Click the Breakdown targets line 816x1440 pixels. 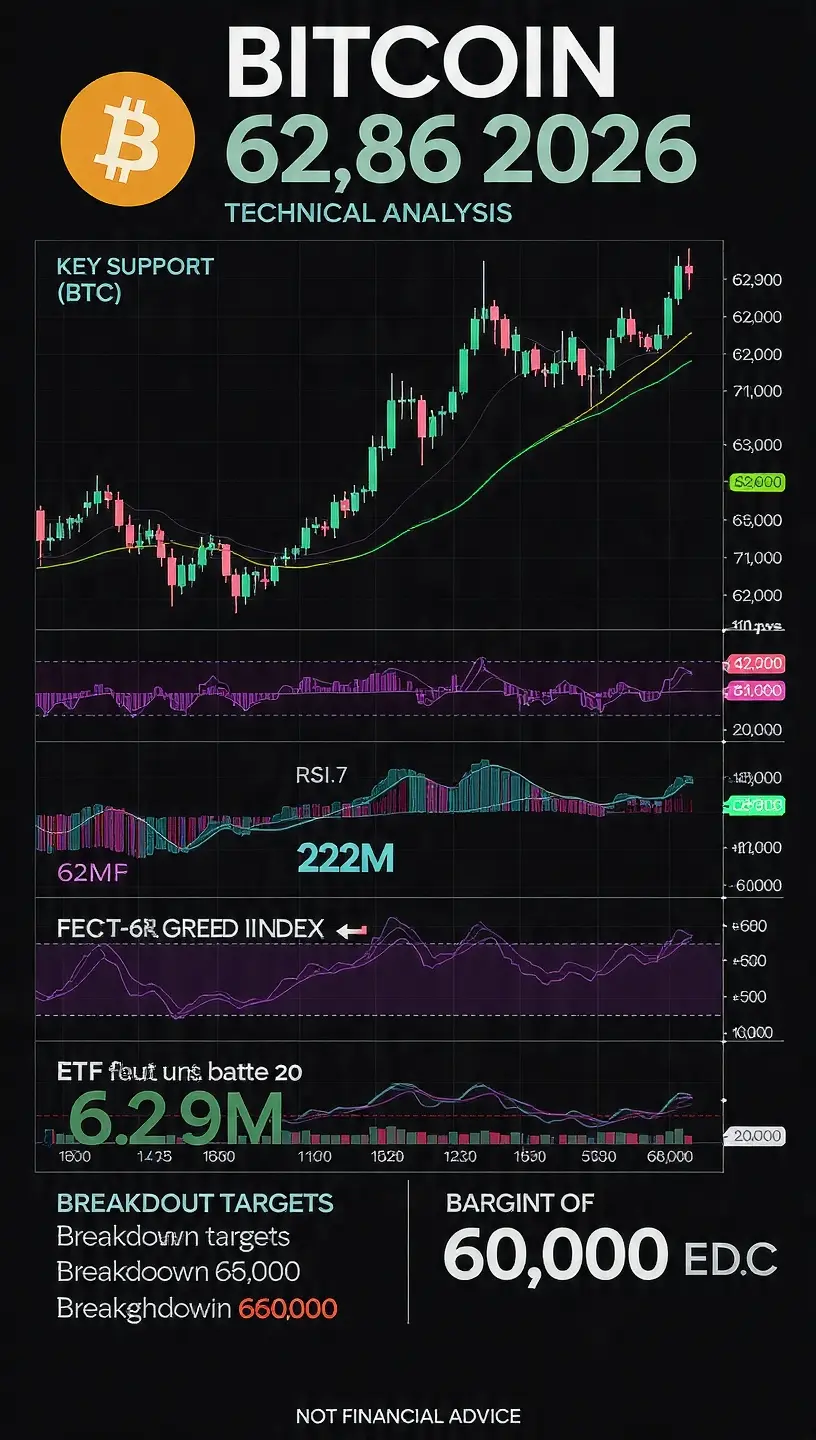[x=173, y=1236]
